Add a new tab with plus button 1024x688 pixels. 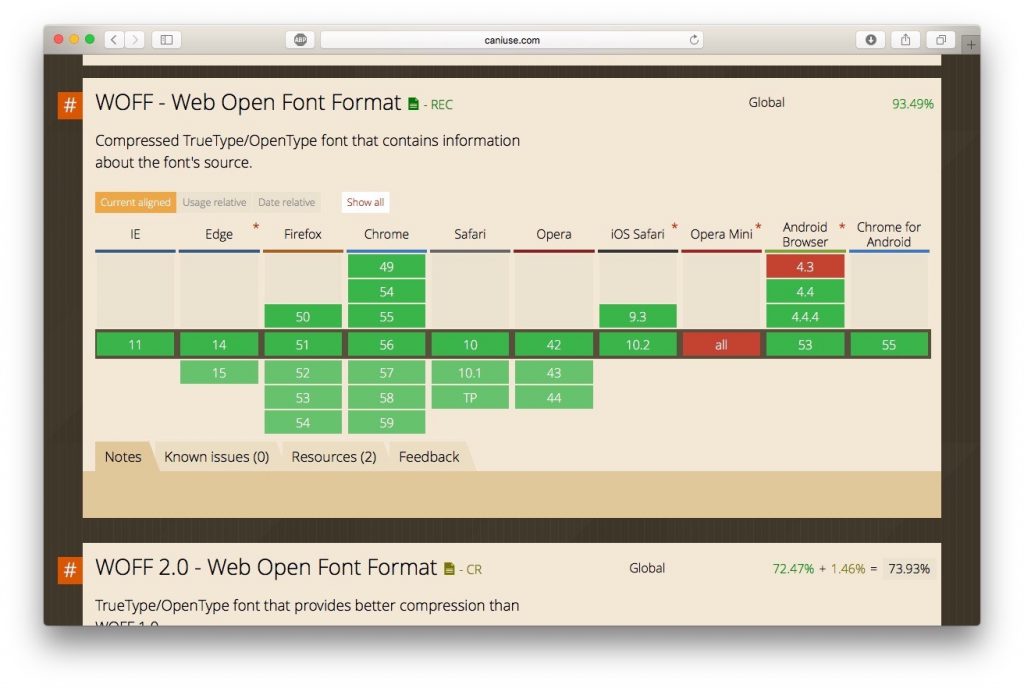[x=971, y=44]
